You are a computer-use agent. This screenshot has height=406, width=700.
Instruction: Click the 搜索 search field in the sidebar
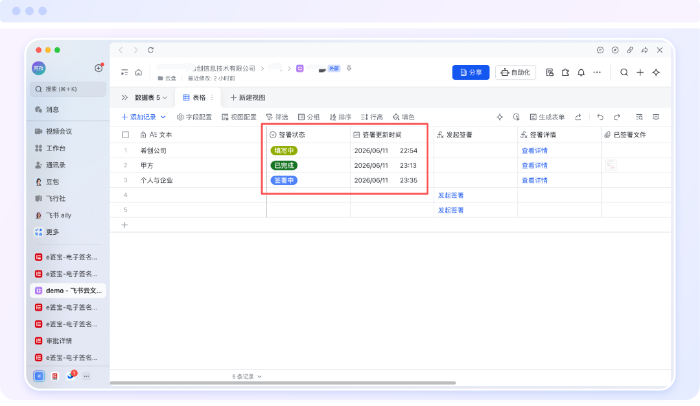[x=68, y=89]
